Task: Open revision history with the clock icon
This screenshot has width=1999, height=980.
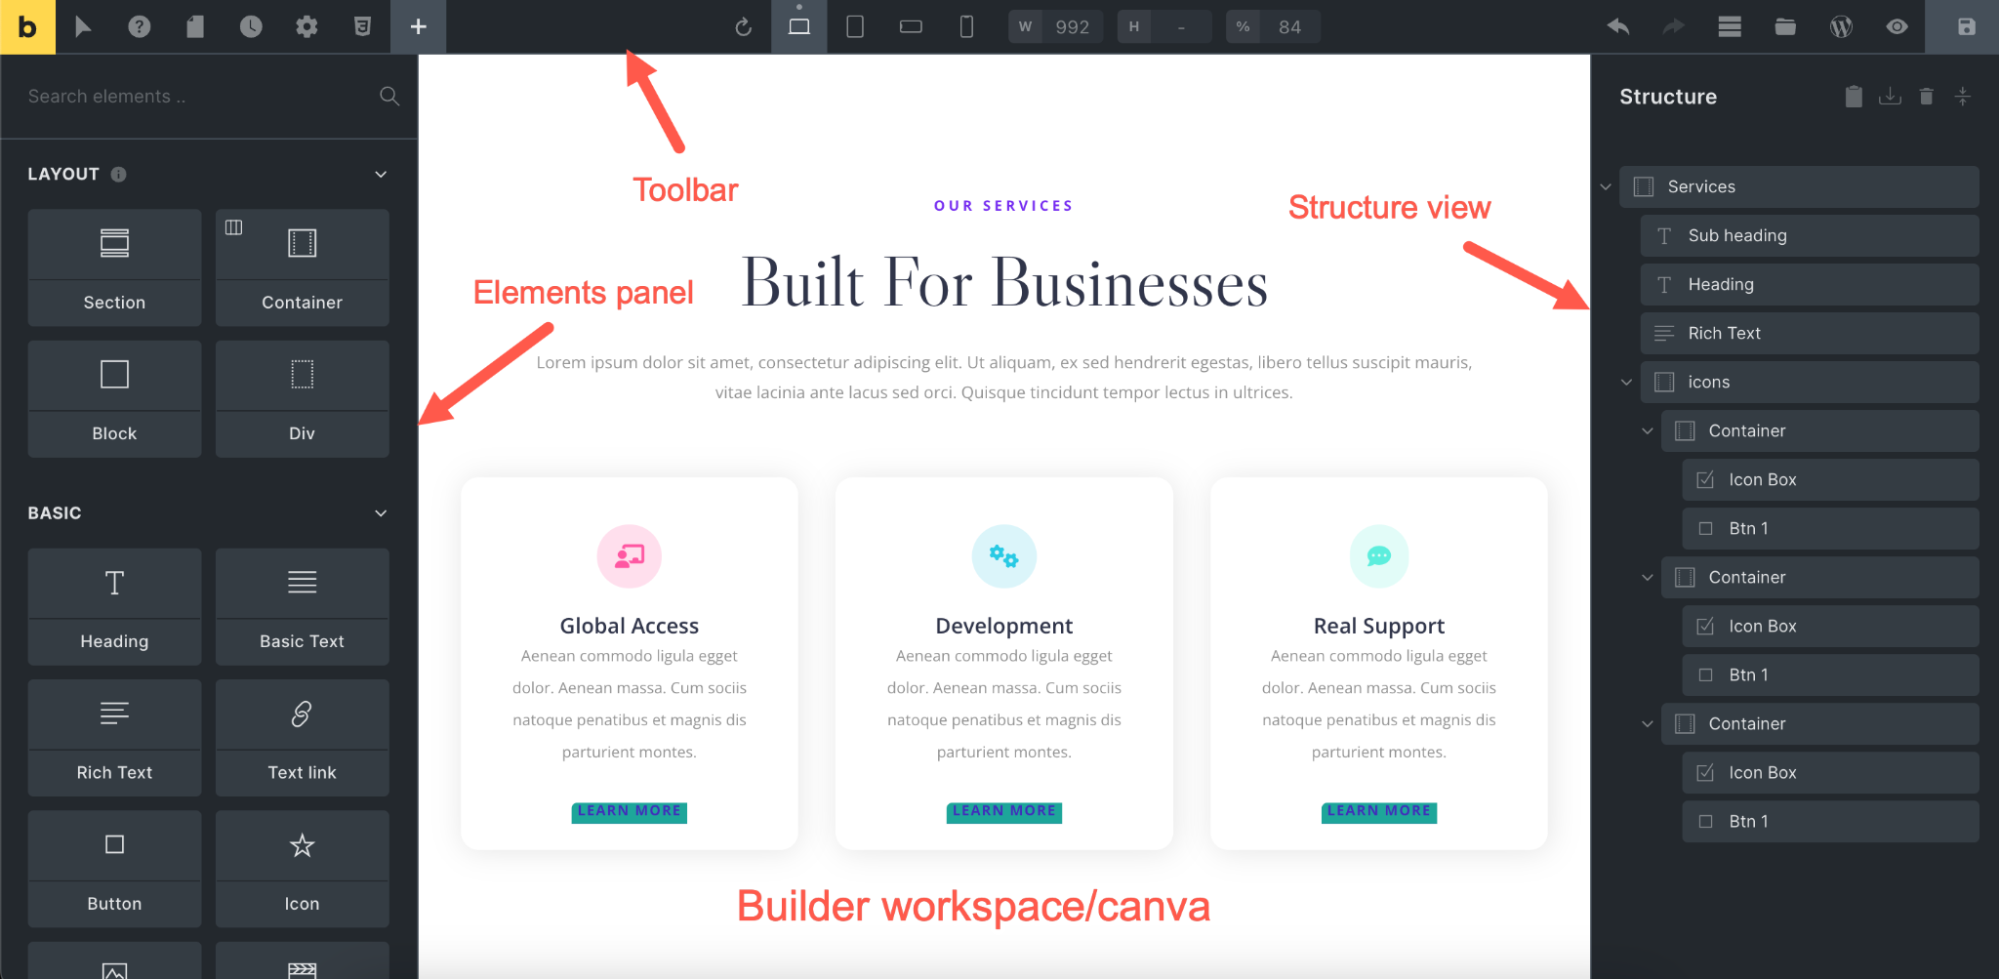Action: (250, 27)
